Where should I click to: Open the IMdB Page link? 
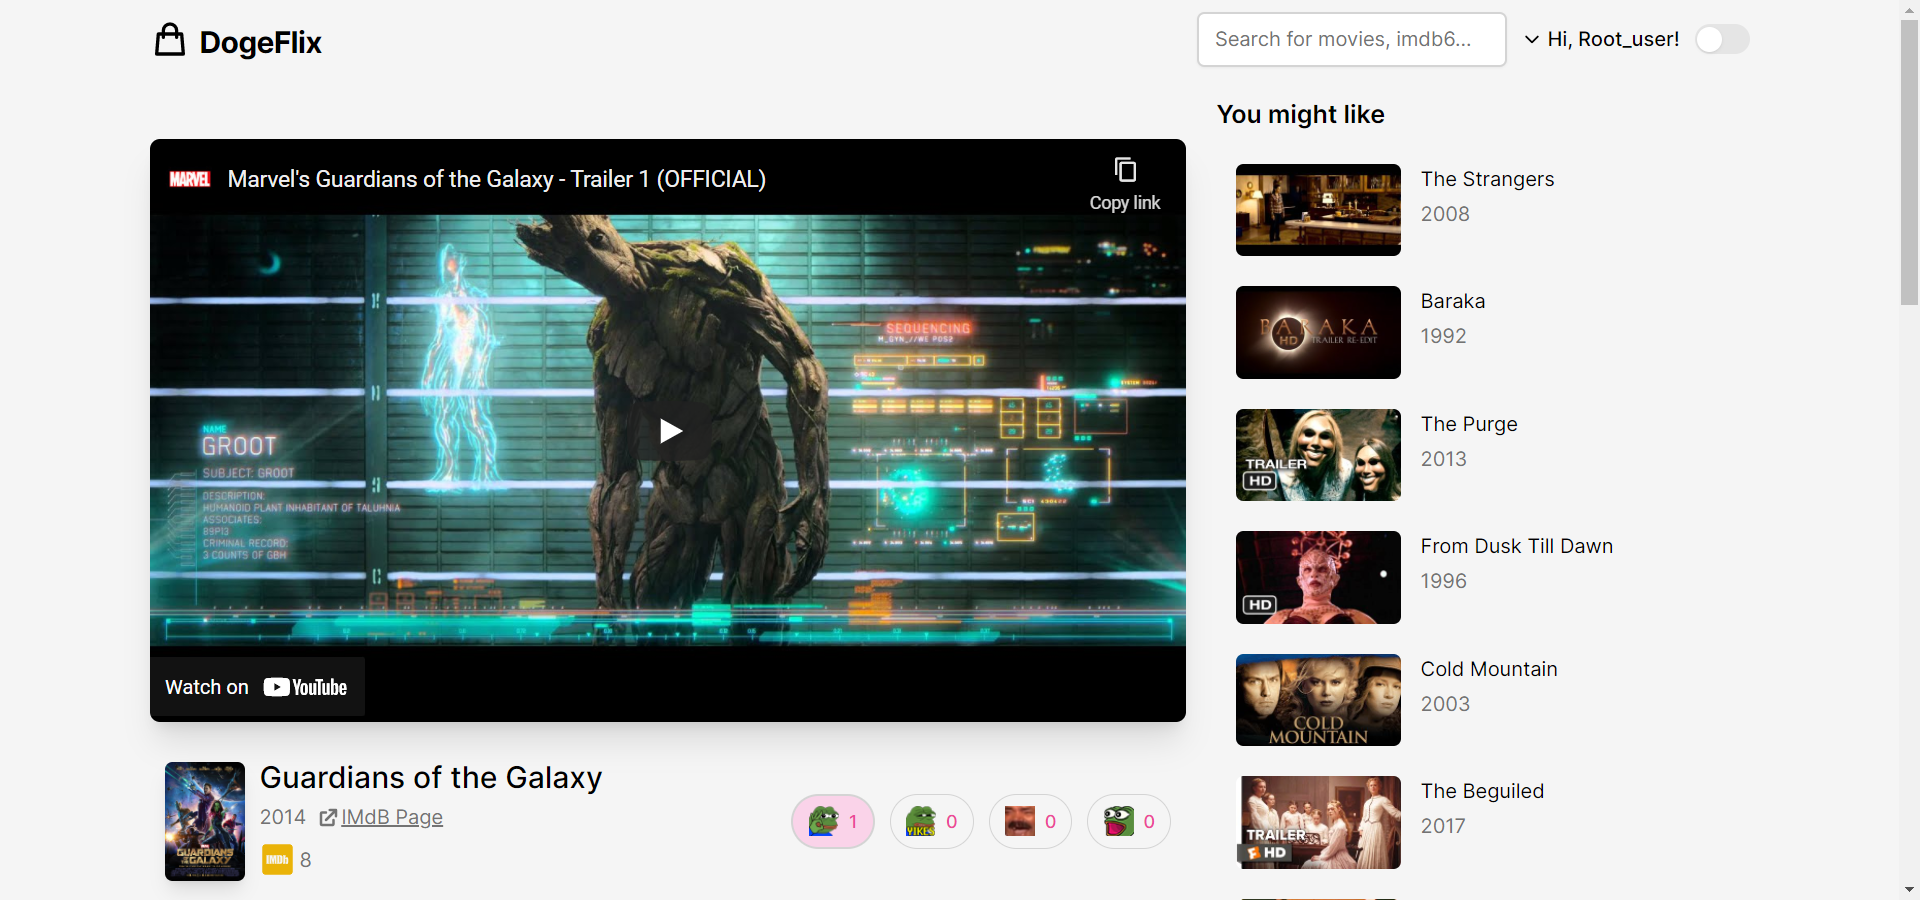(391, 818)
